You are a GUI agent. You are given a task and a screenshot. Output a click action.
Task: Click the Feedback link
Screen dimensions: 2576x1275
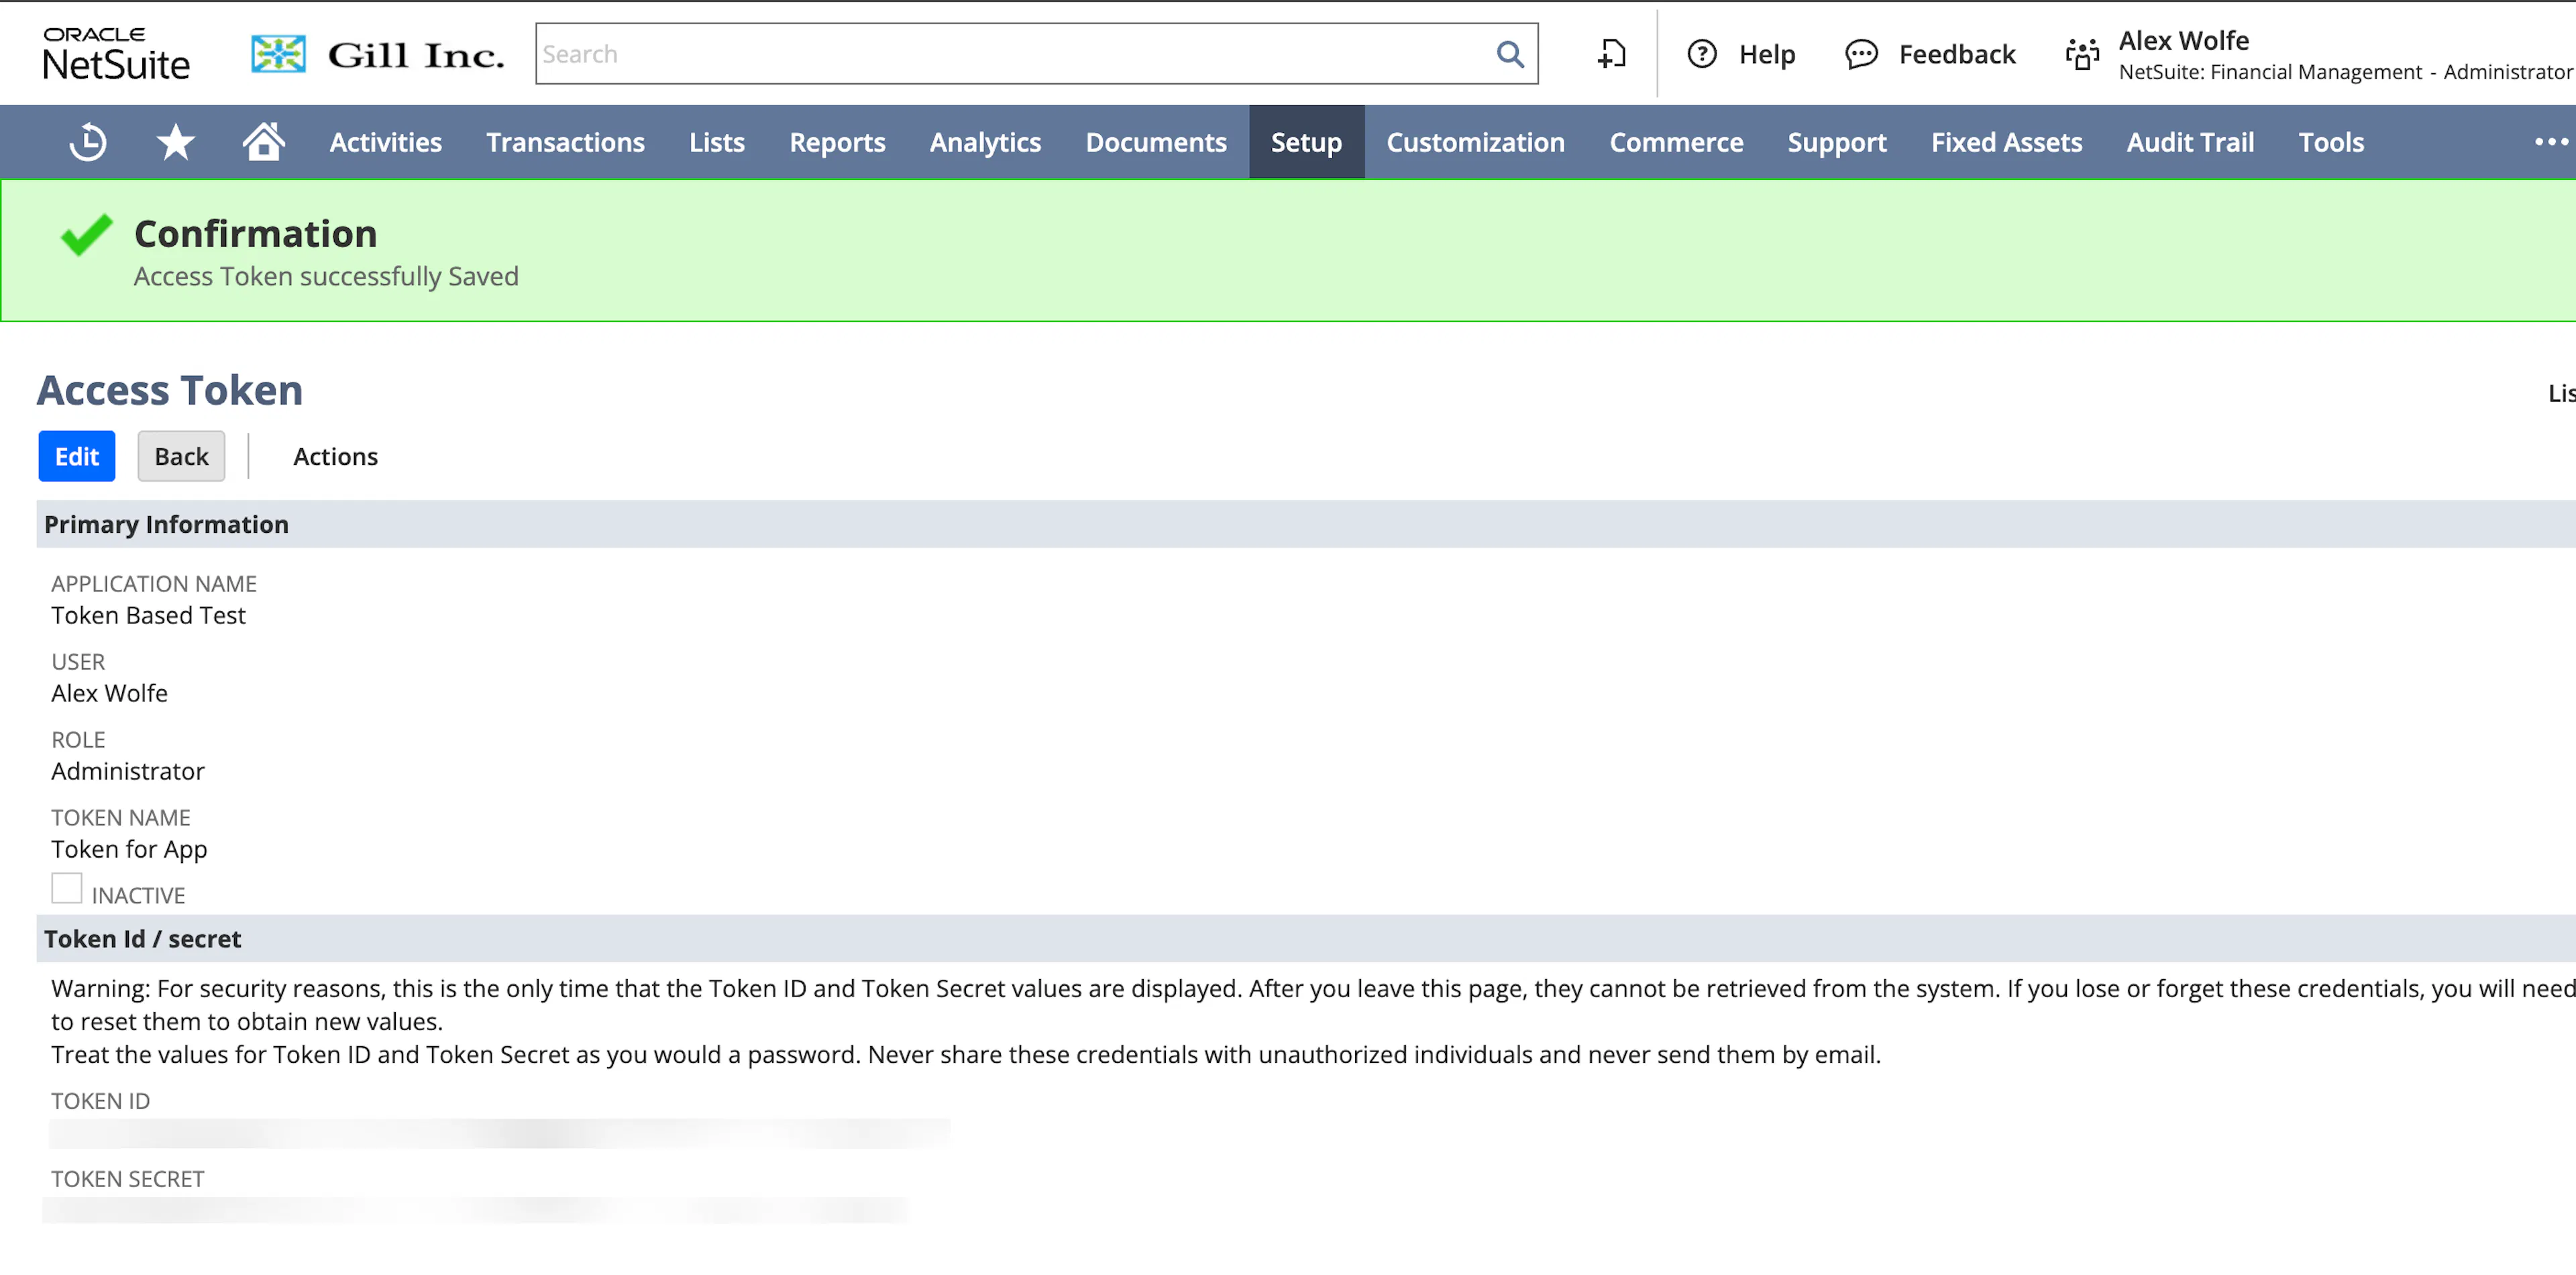[x=1957, y=54]
